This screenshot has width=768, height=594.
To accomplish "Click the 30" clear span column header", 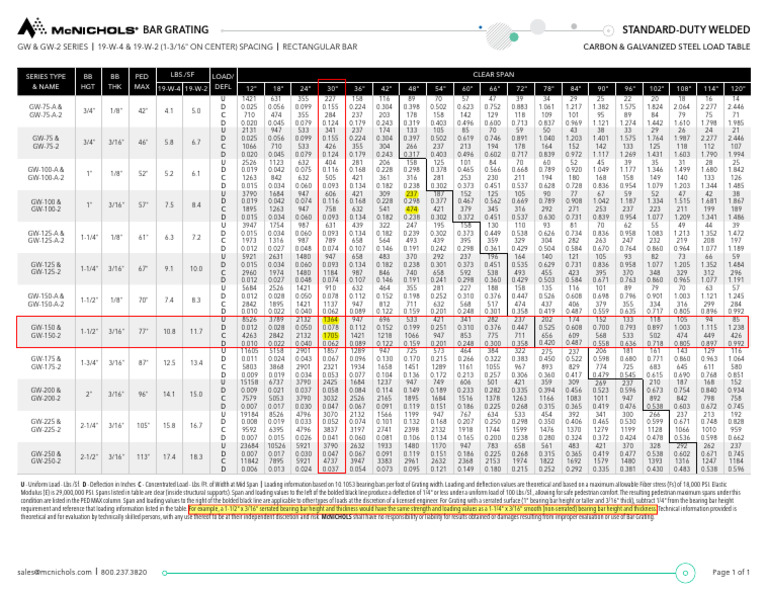I will pos(332,89).
